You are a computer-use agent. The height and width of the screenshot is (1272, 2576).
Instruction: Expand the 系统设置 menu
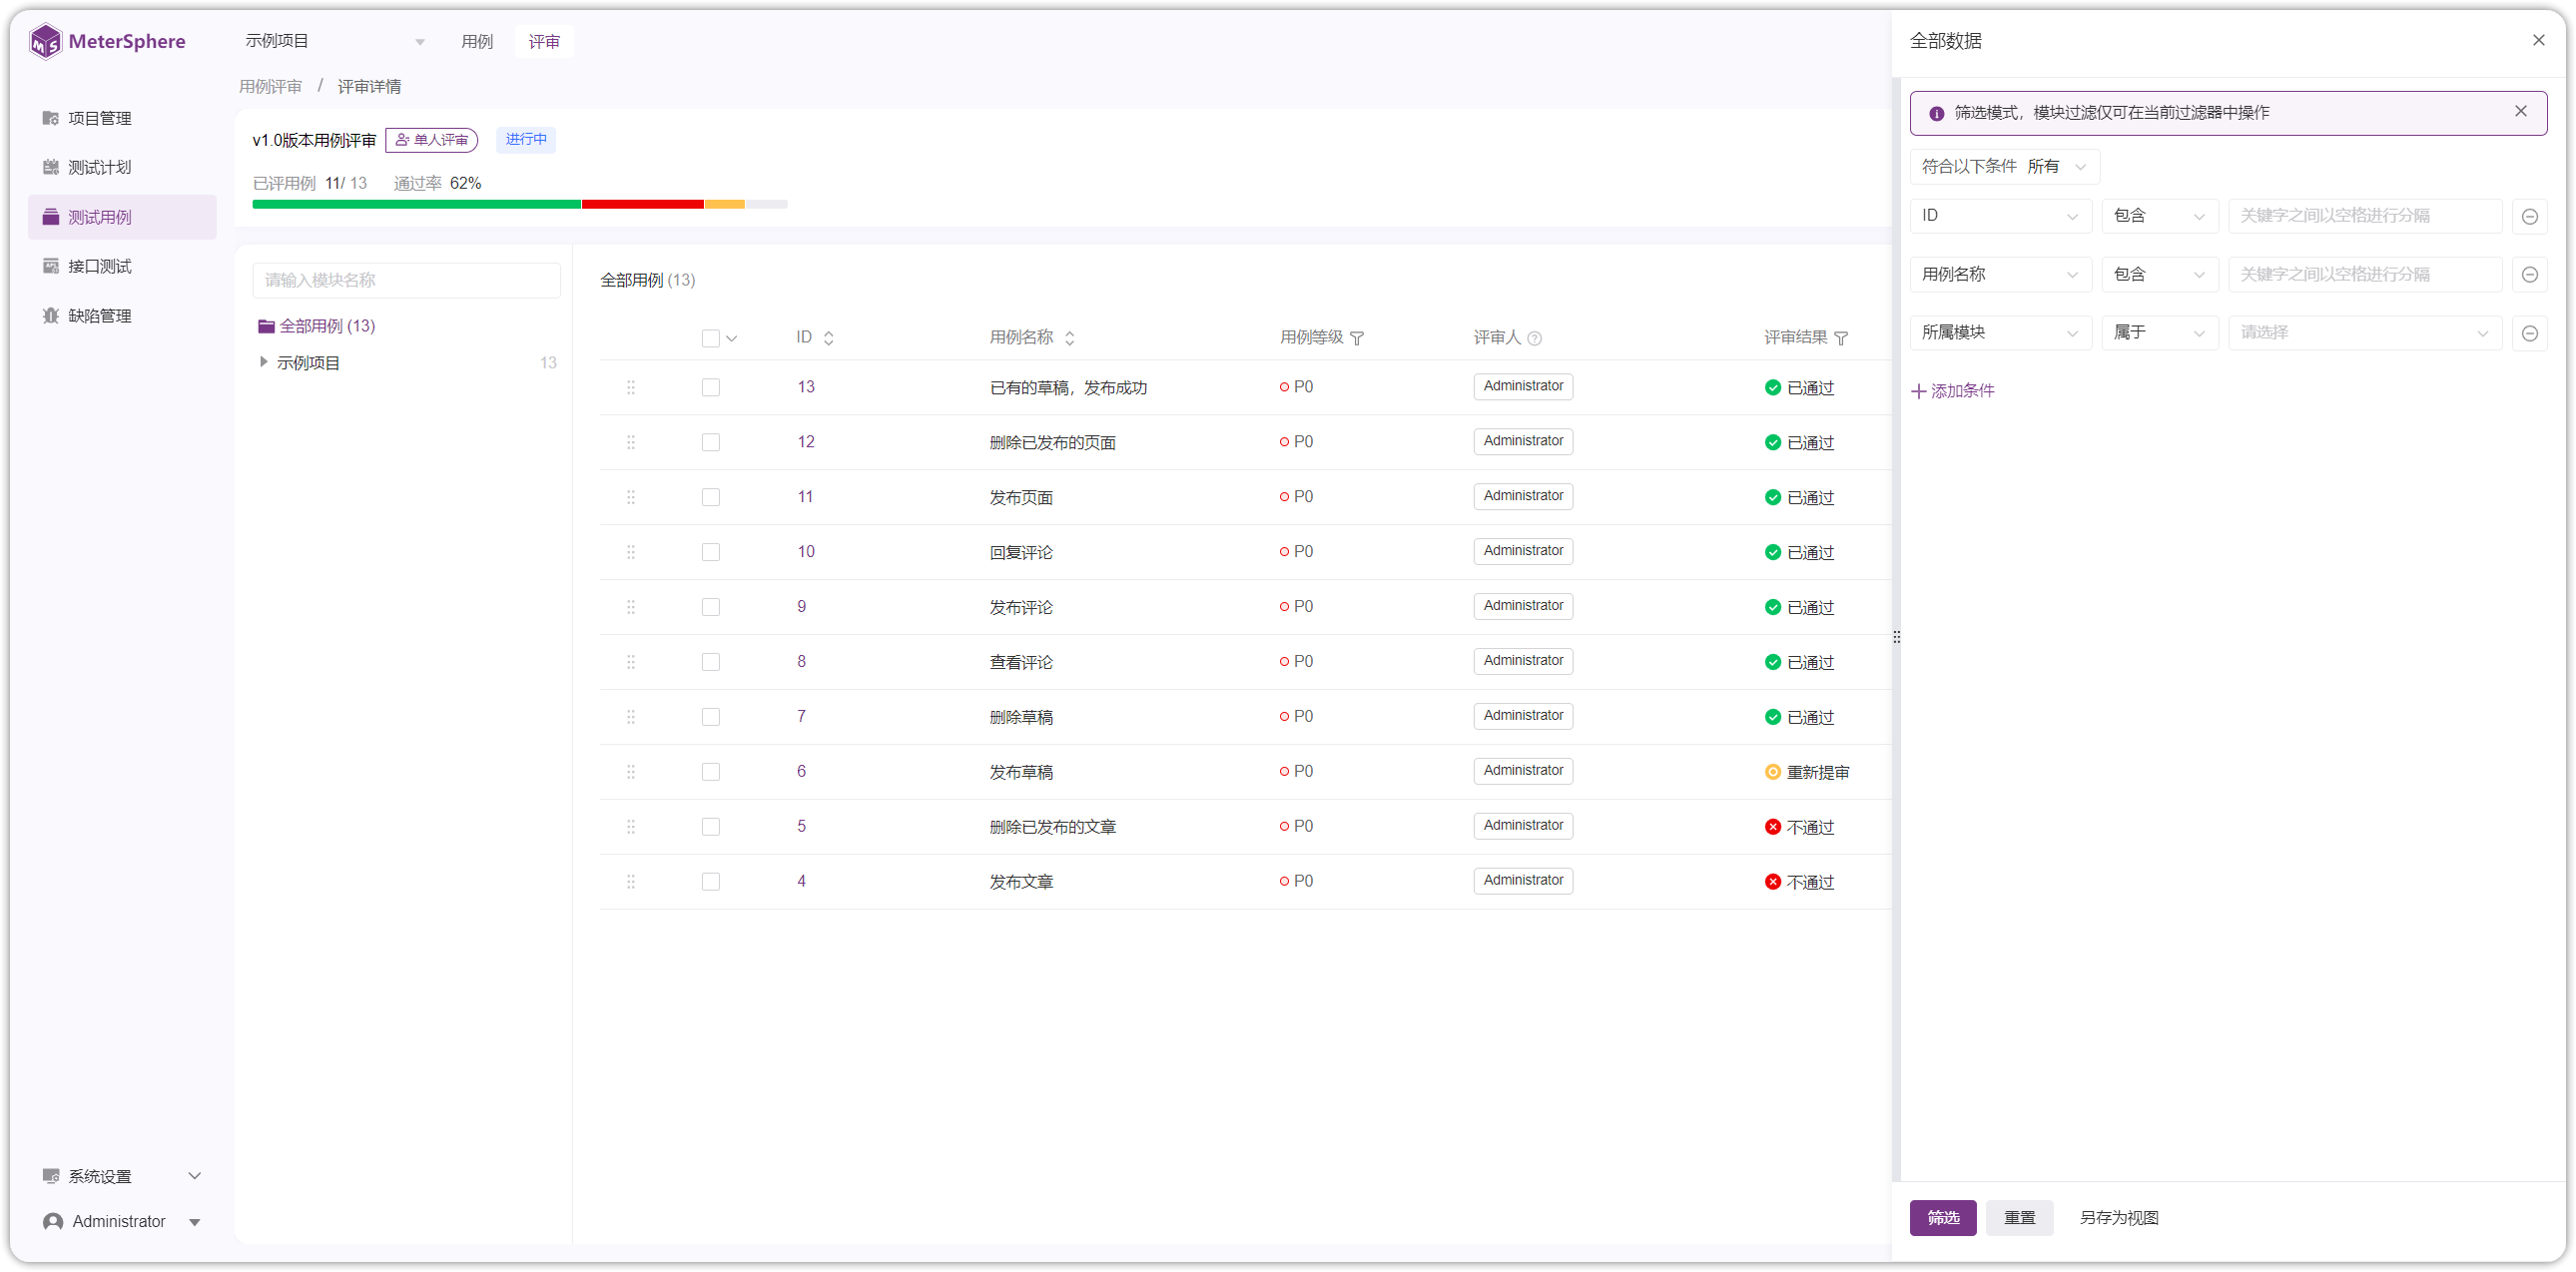122,1176
